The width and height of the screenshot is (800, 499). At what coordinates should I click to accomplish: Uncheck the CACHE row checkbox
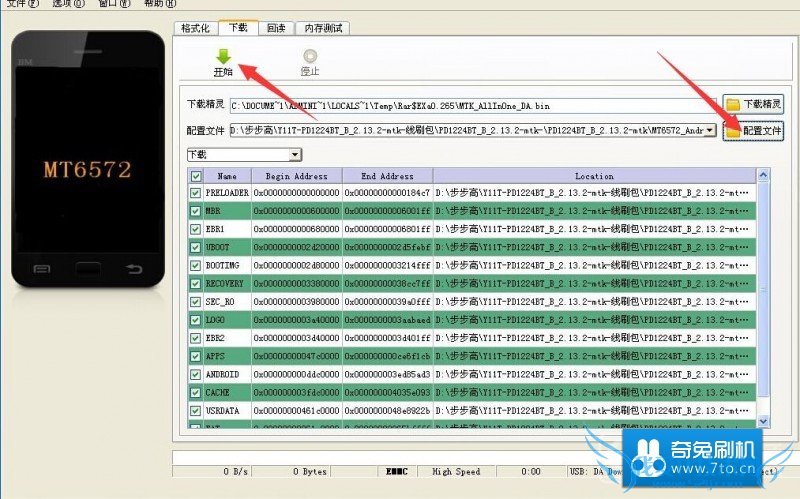pyautogui.click(x=195, y=392)
